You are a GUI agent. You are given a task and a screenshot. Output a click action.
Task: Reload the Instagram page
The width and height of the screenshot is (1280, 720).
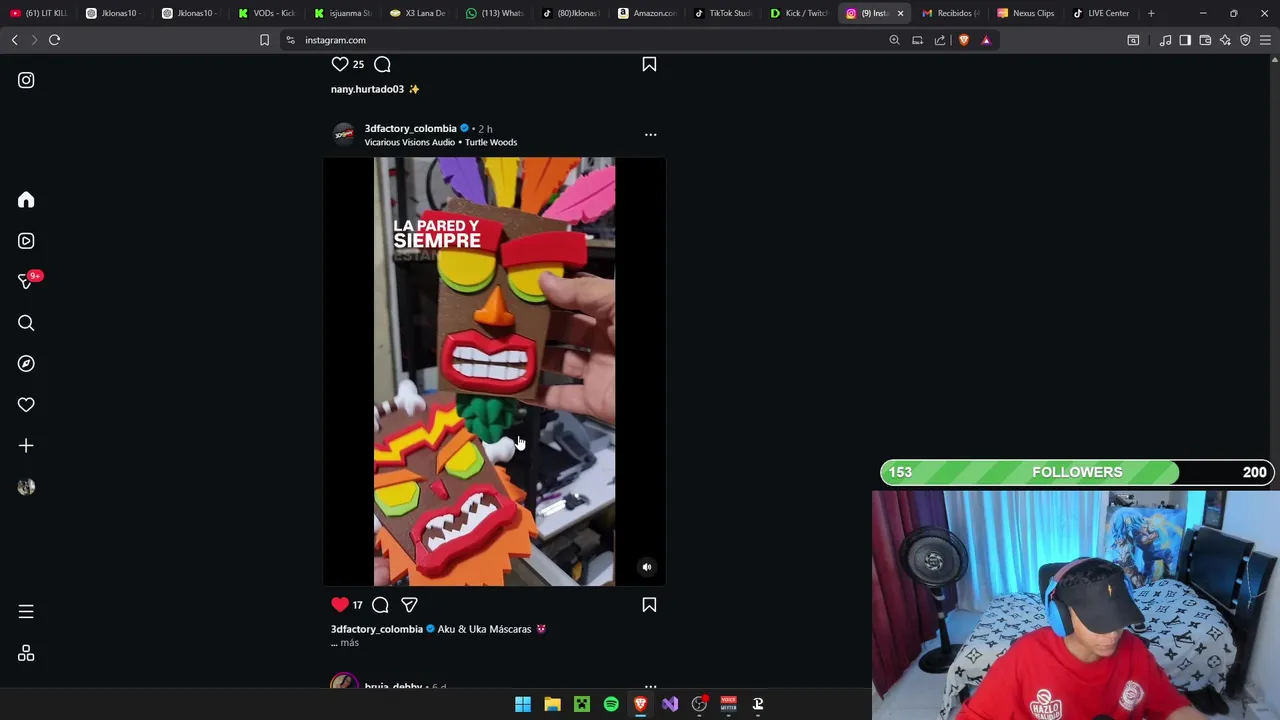54,40
